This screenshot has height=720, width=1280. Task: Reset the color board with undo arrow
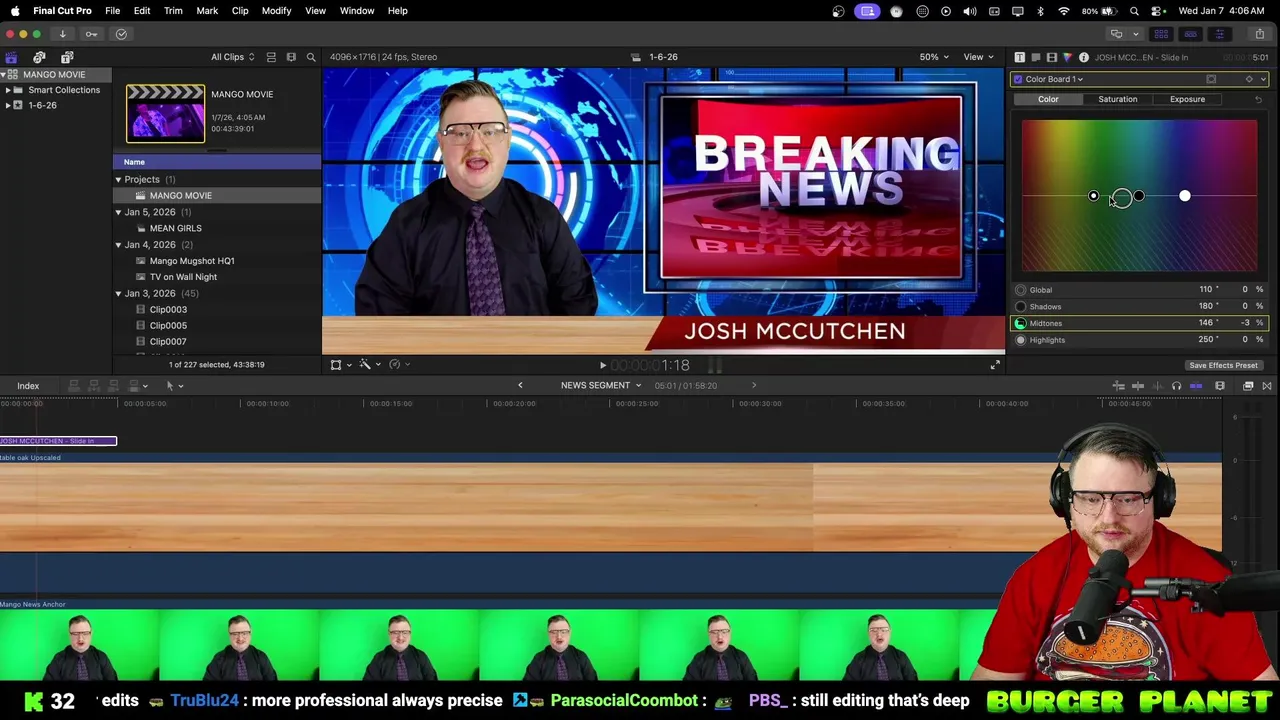(x=1258, y=99)
